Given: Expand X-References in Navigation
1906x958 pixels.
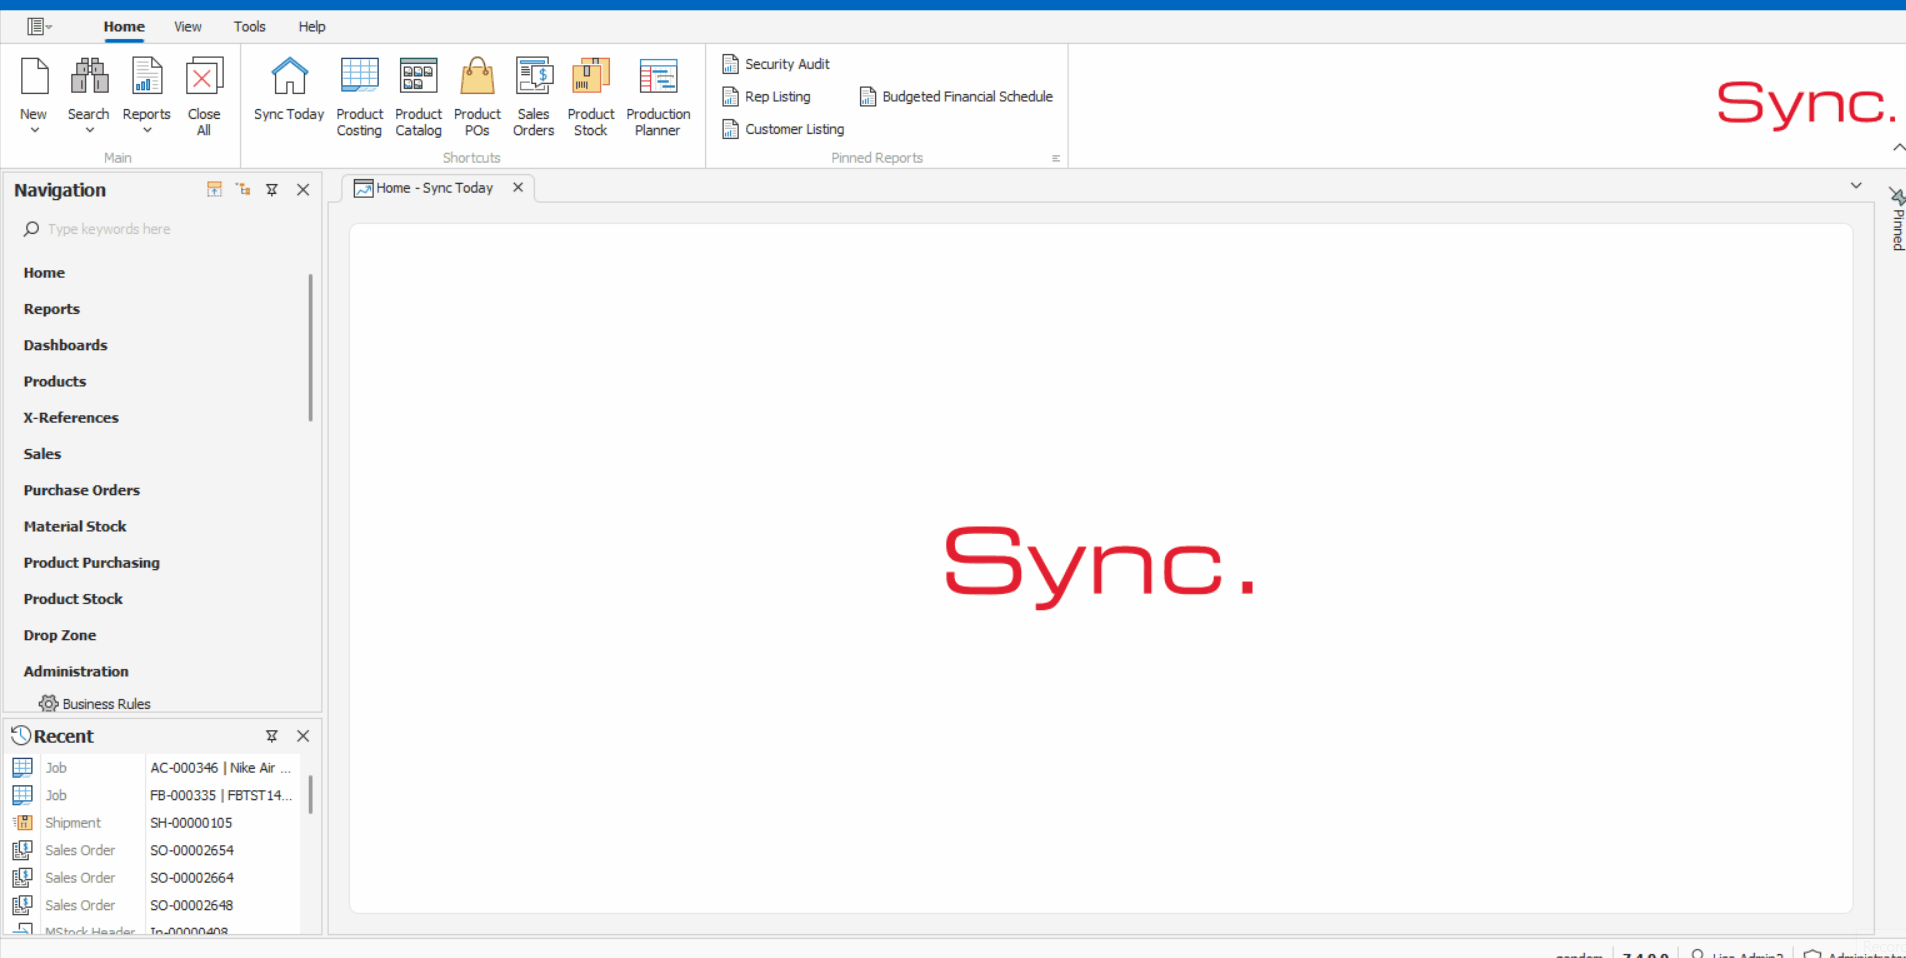Looking at the screenshot, I should (71, 418).
